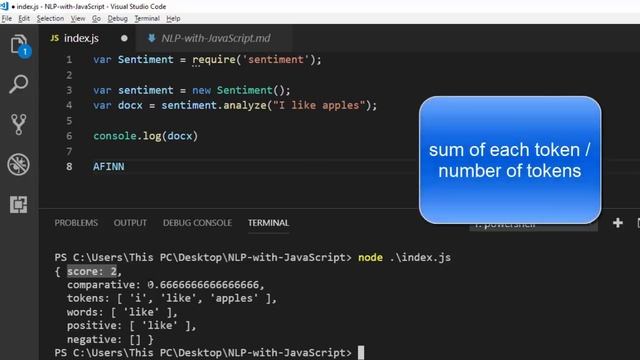The height and width of the screenshot is (360, 640).
Task: Switch to the DEBUG CONSOLE tab
Action: coord(197,223)
